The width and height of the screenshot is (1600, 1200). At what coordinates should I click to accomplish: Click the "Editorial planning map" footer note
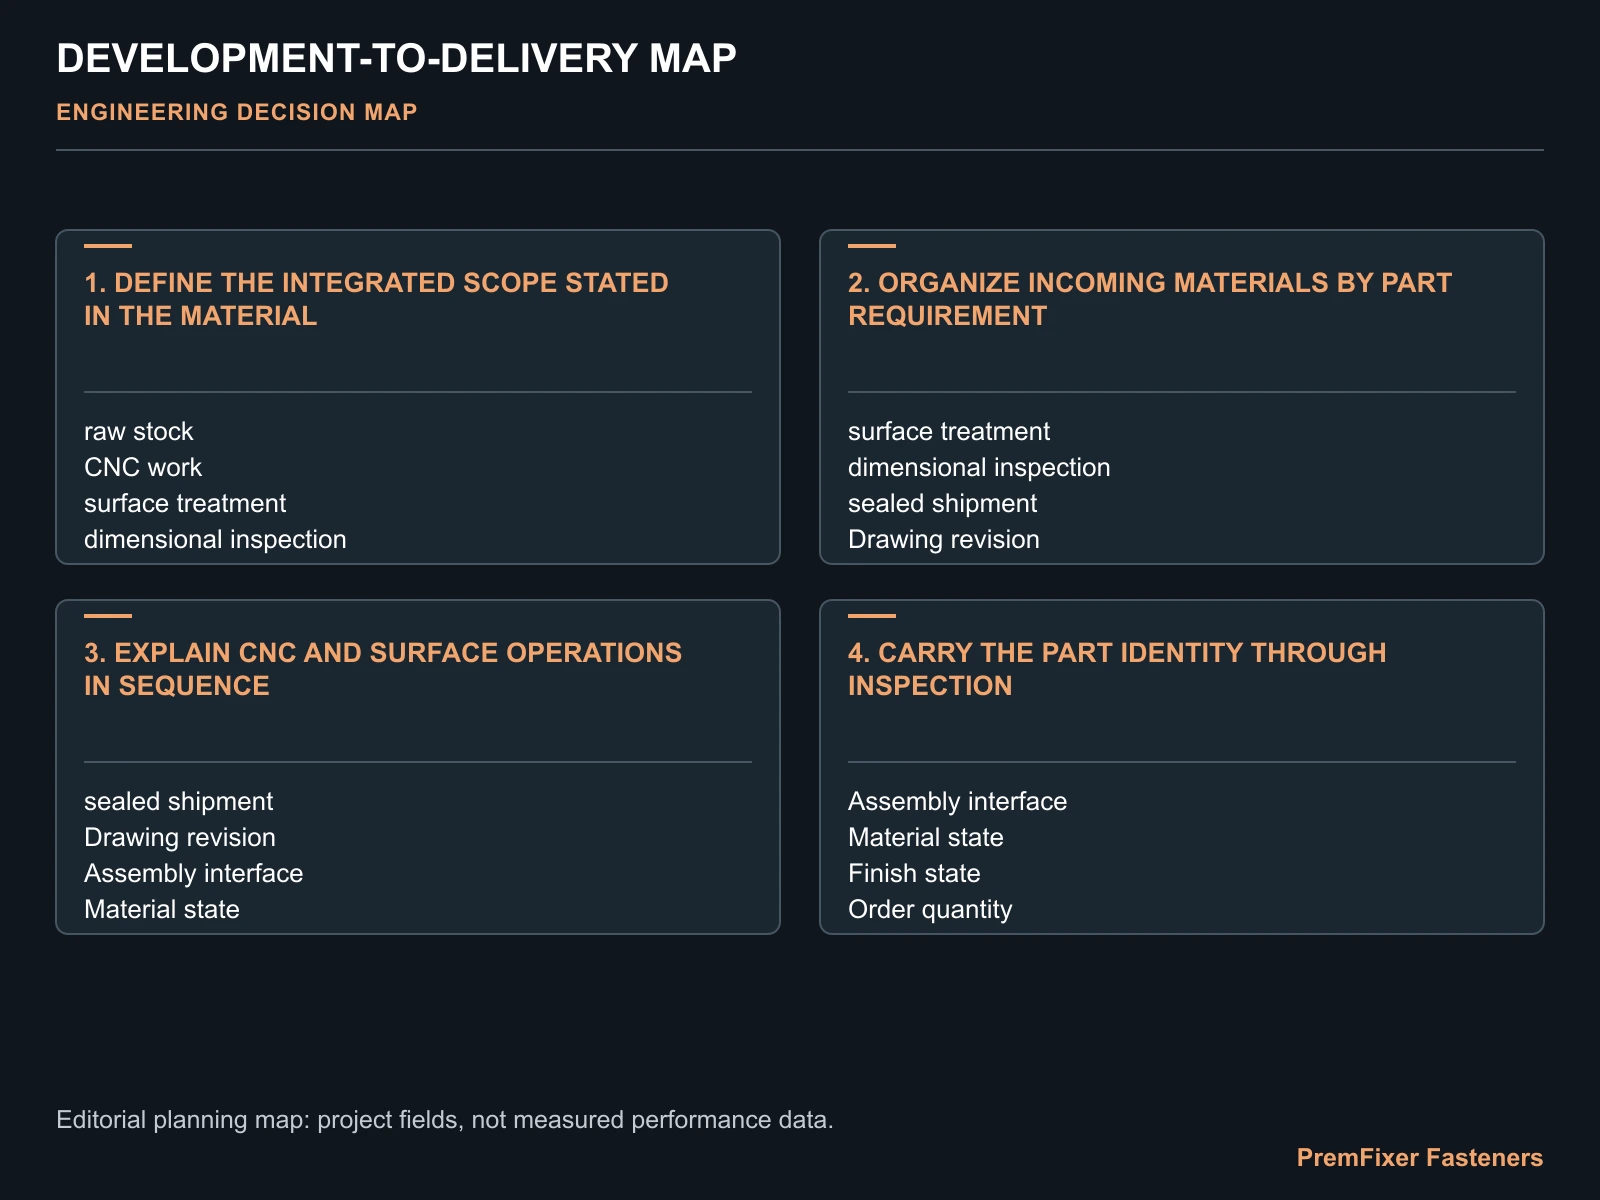click(x=445, y=1120)
